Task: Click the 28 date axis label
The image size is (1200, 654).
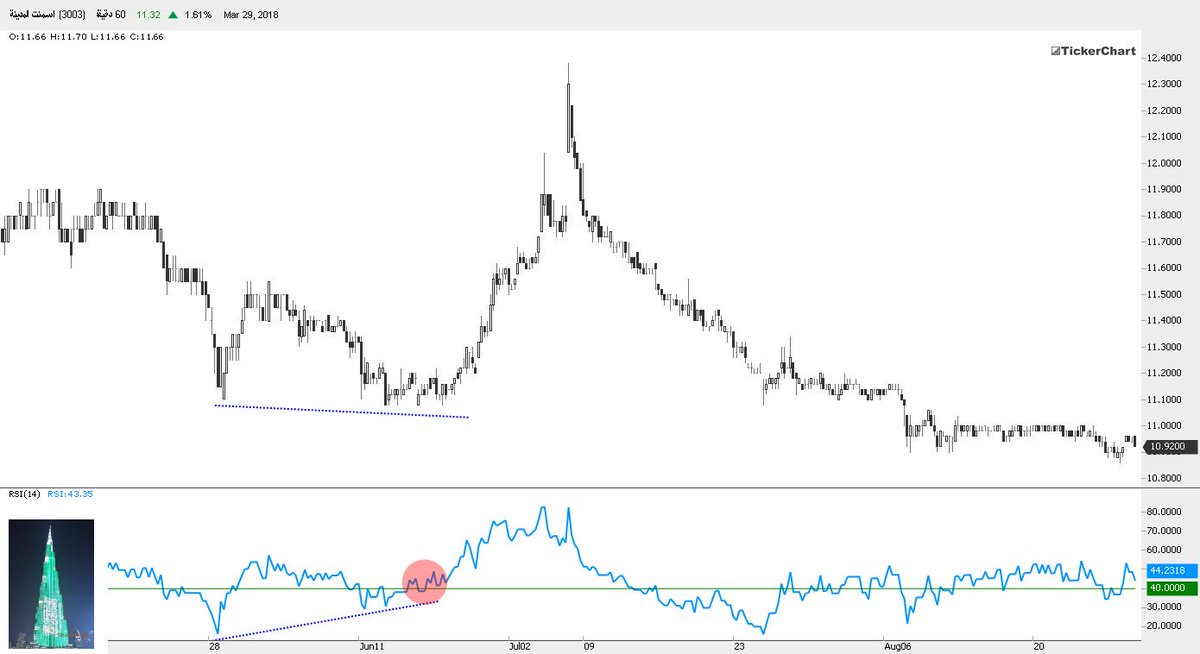Action: 215,647
